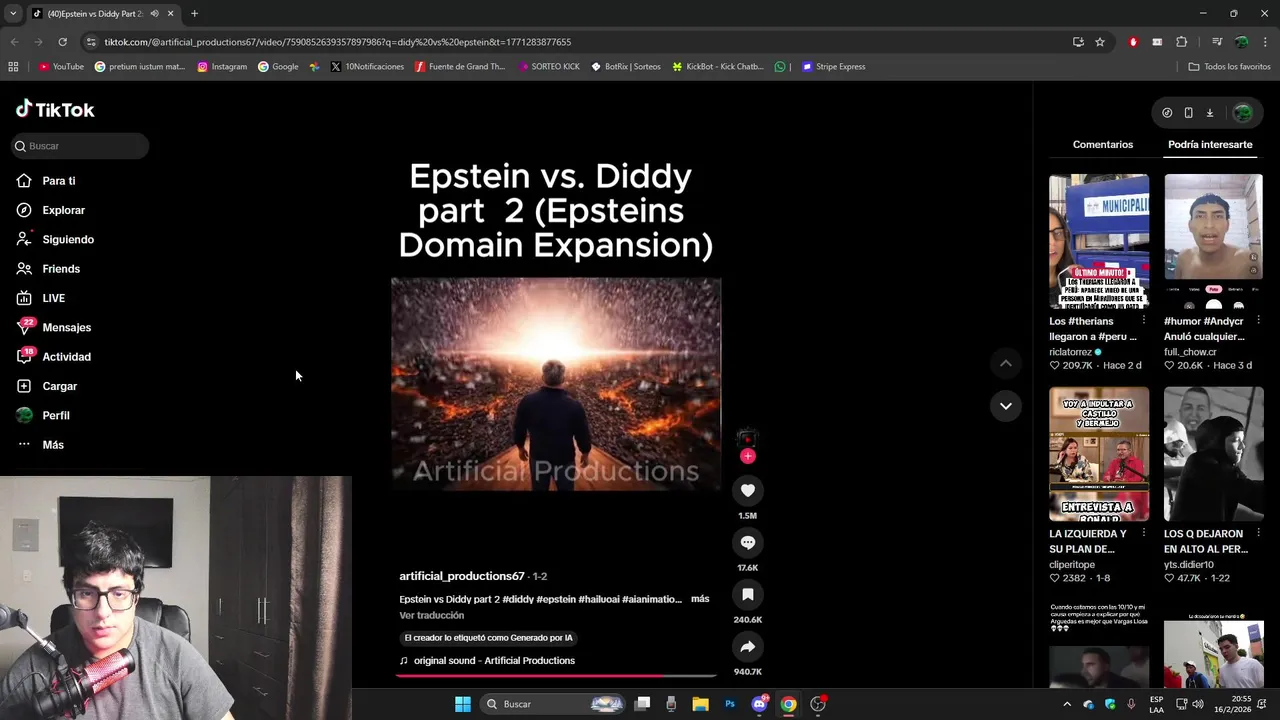Click the video progress bar
Viewport: 1280px width, 720px height.
[556, 676]
